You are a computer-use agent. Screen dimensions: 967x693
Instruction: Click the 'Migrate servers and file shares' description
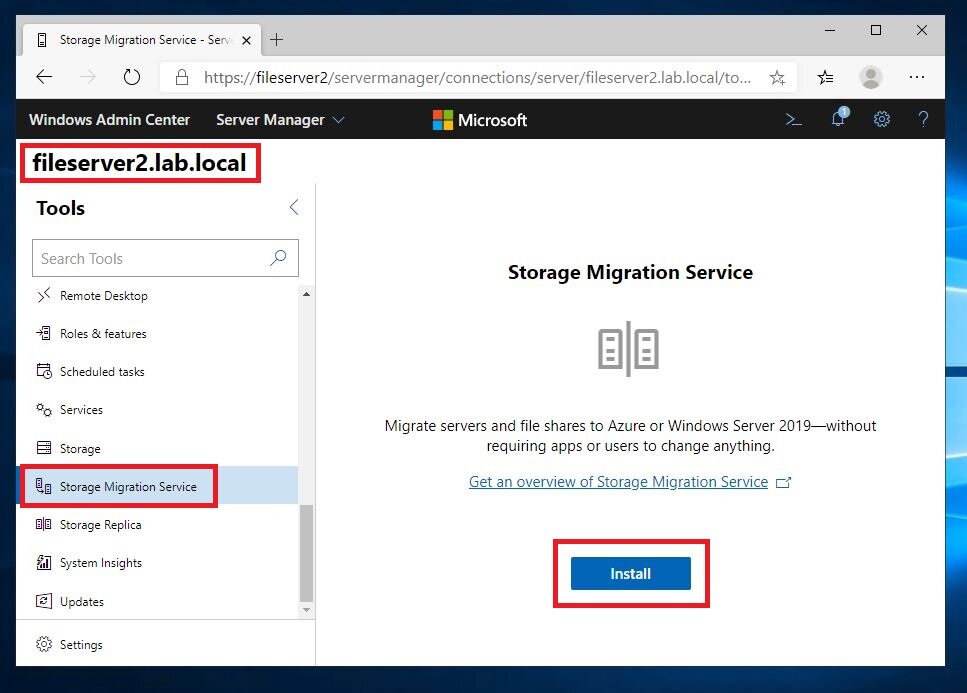pos(630,435)
